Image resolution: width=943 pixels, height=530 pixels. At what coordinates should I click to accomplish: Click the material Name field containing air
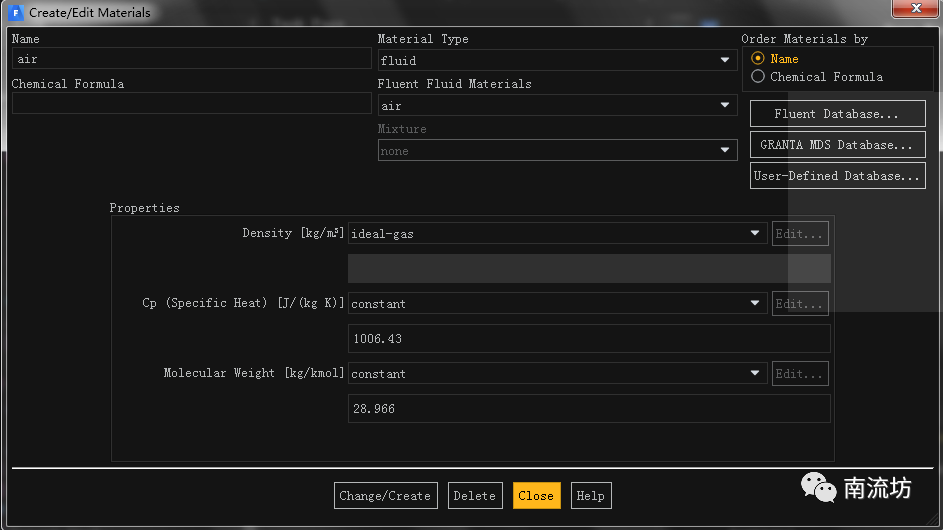(x=191, y=59)
